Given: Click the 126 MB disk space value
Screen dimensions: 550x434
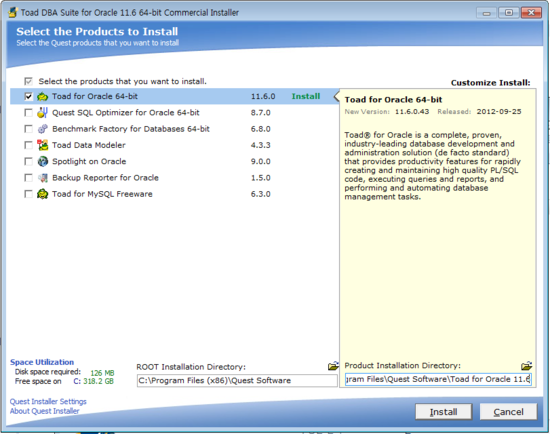Looking at the screenshot, I should 102,373.
